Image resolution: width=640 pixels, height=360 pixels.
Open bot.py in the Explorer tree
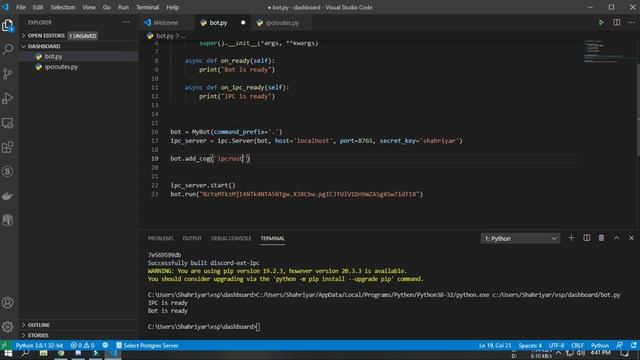53,57
